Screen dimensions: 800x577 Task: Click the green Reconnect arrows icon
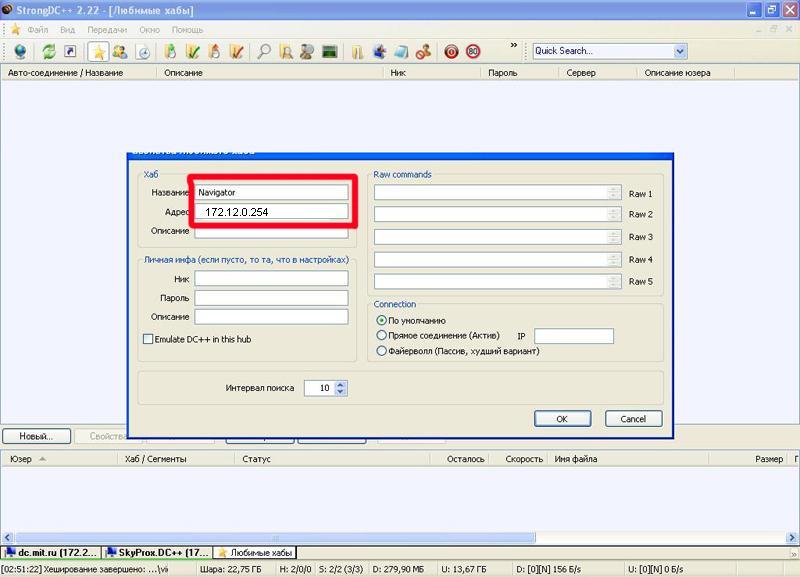[48, 51]
